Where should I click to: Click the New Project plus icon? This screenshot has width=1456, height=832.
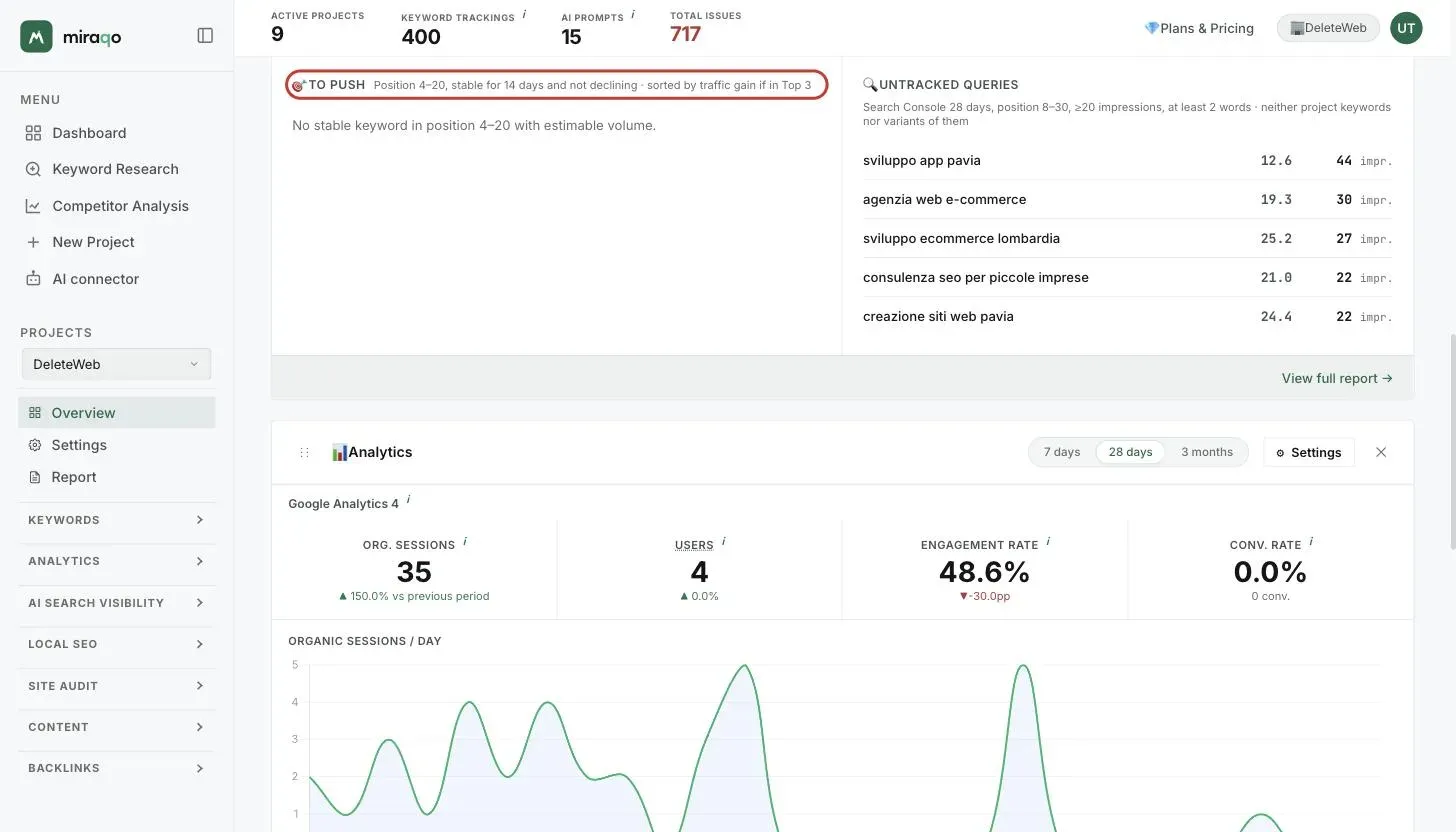coord(33,242)
